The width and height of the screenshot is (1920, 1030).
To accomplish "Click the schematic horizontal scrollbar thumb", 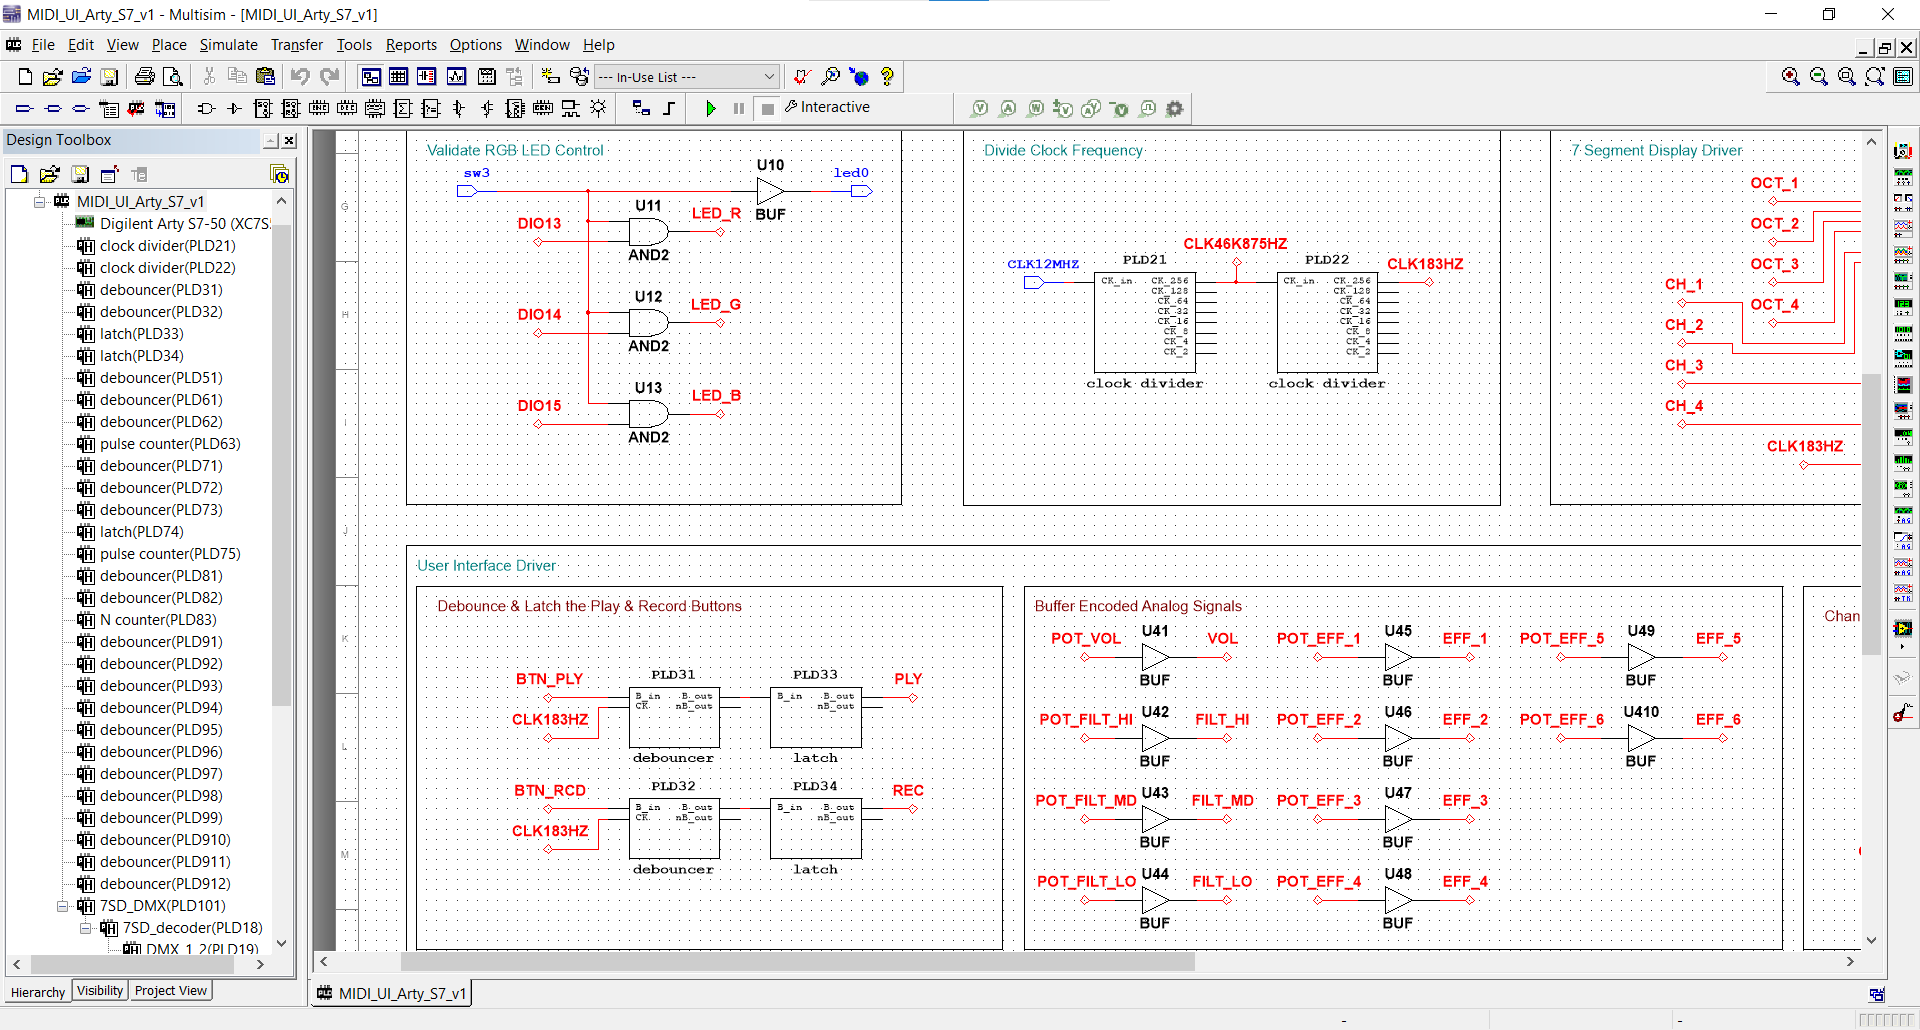I will [x=797, y=962].
